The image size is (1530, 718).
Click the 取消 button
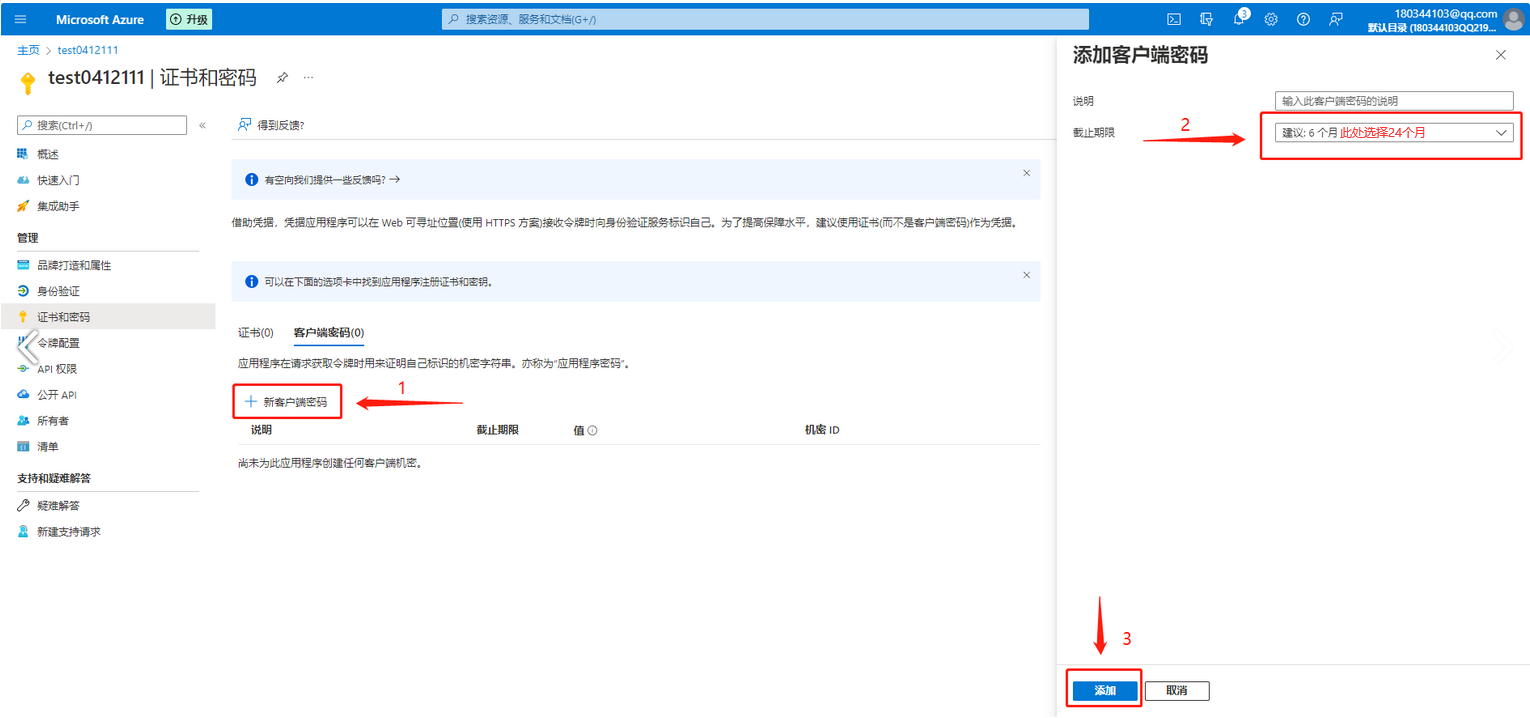(x=1177, y=691)
